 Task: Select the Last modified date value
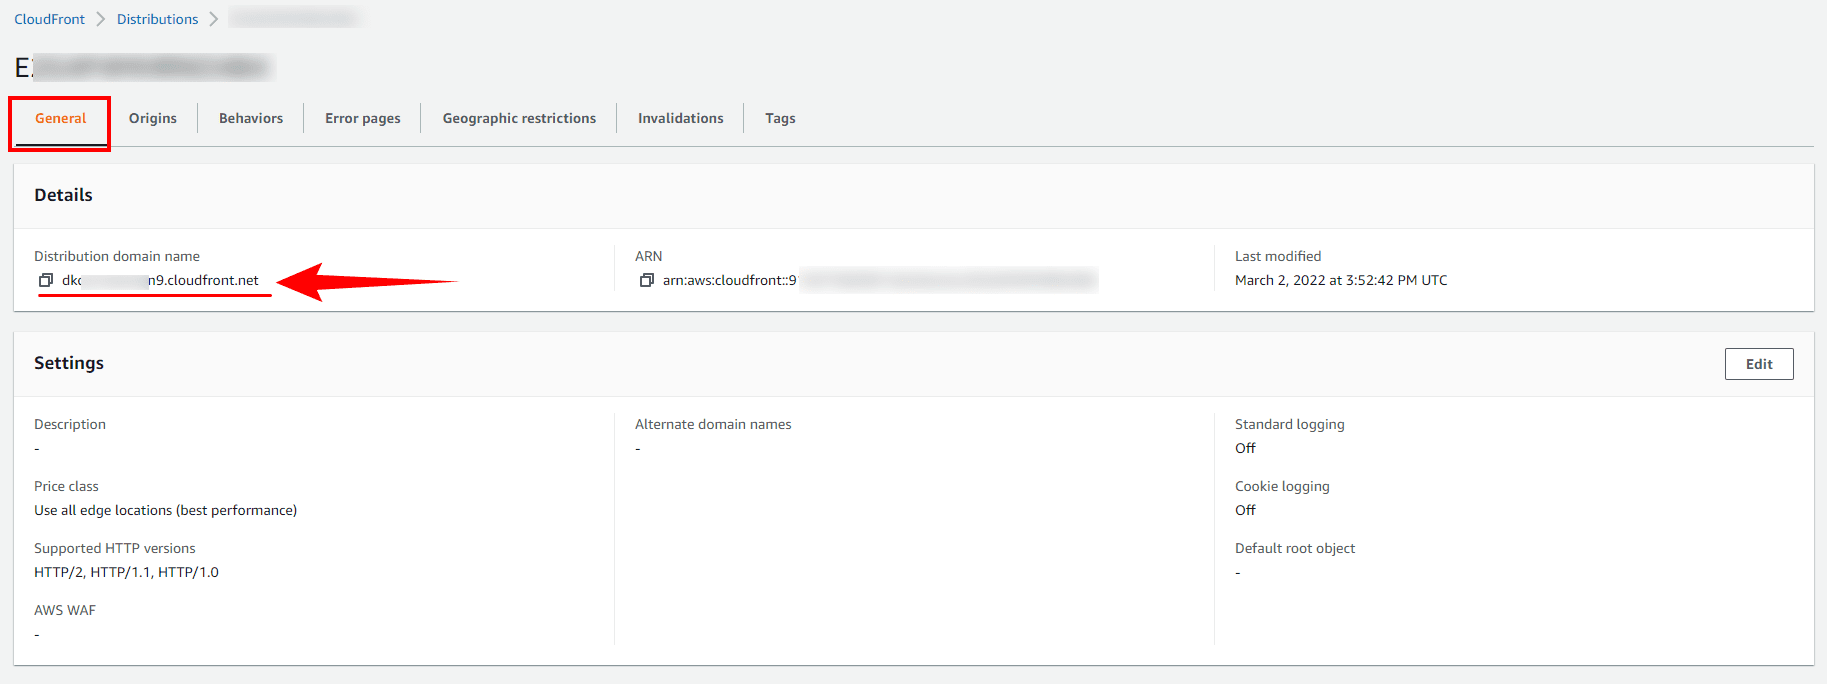[1341, 280]
